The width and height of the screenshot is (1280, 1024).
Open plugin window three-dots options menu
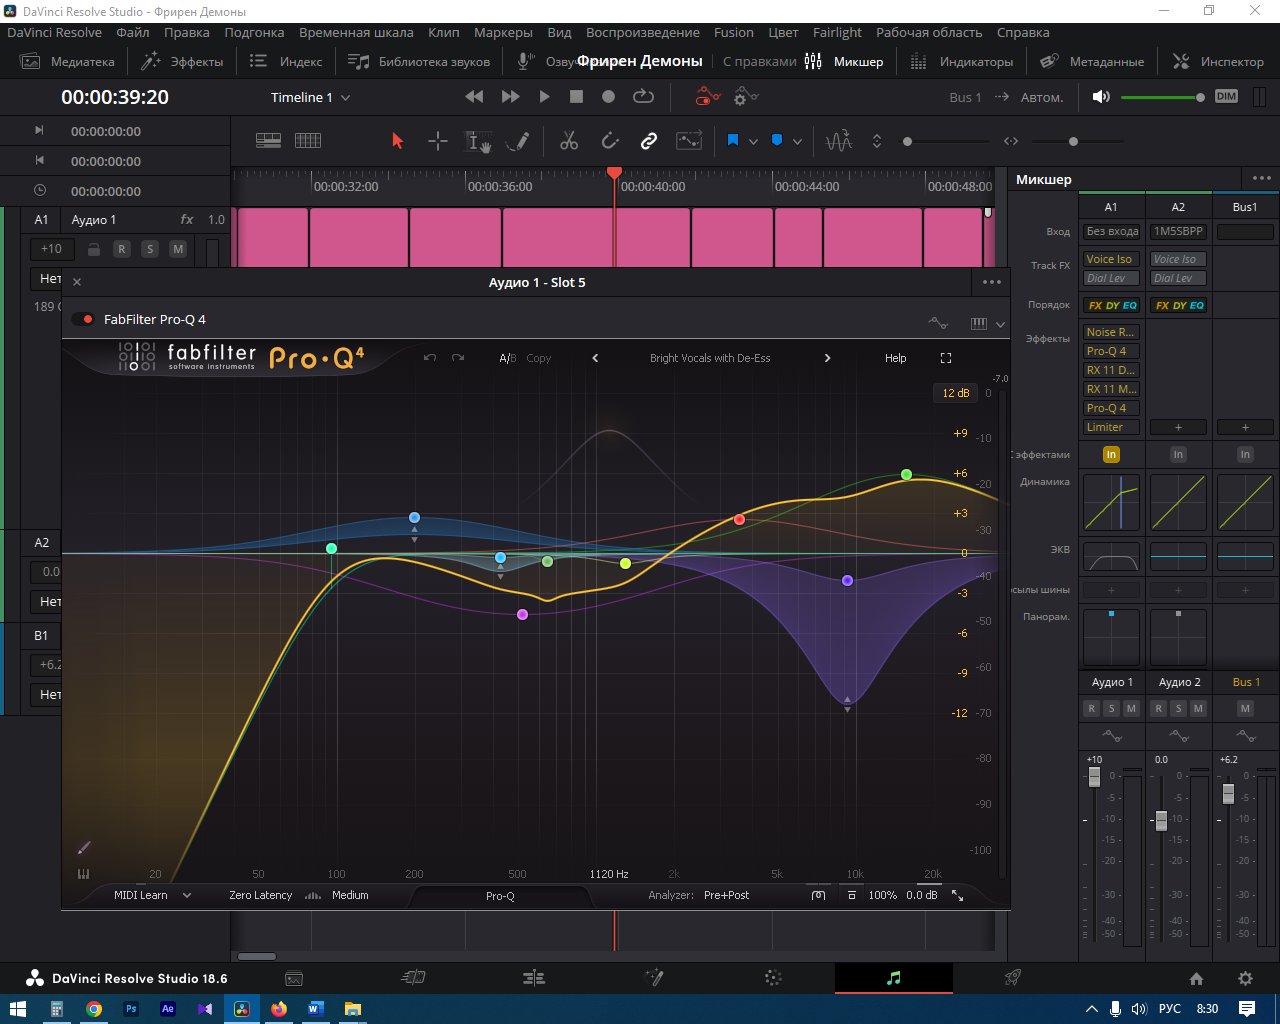[x=992, y=282]
